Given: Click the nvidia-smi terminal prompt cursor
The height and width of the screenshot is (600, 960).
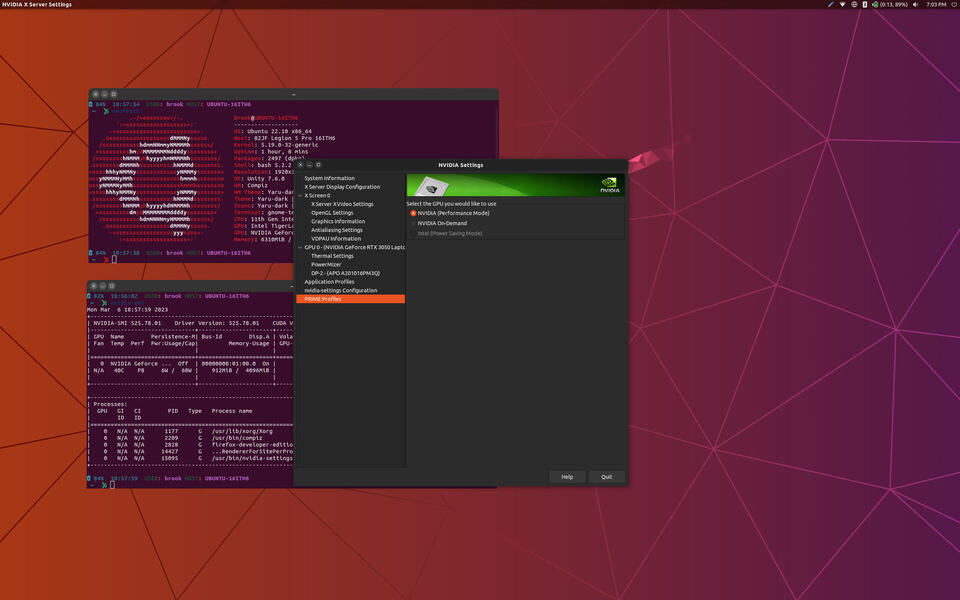Looking at the screenshot, I should click(x=112, y=485).
